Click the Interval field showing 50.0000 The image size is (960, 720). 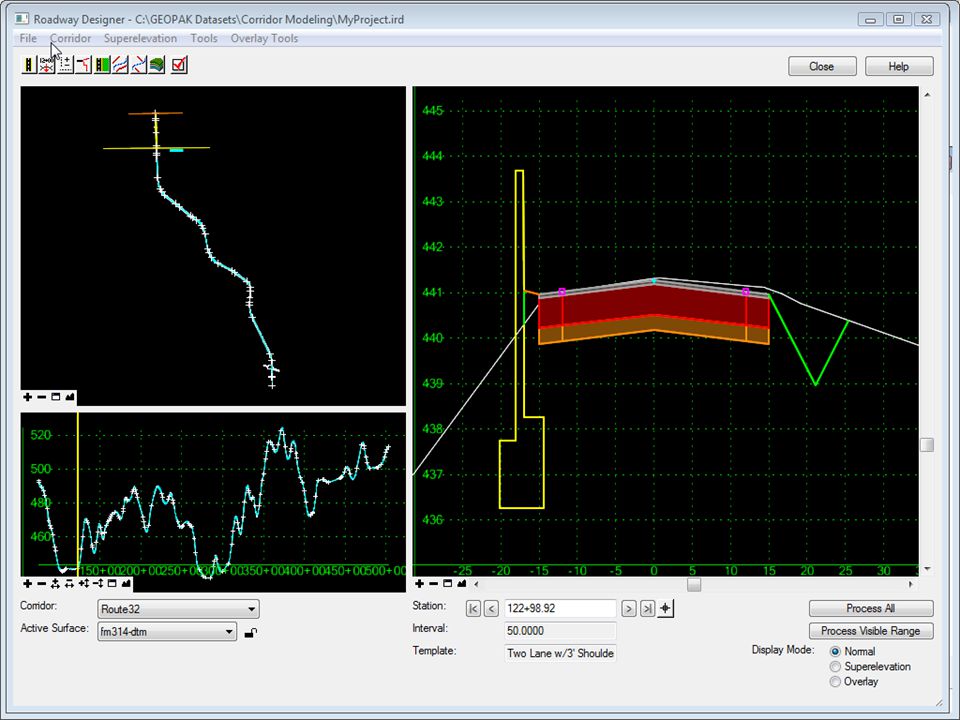(560, 631)
